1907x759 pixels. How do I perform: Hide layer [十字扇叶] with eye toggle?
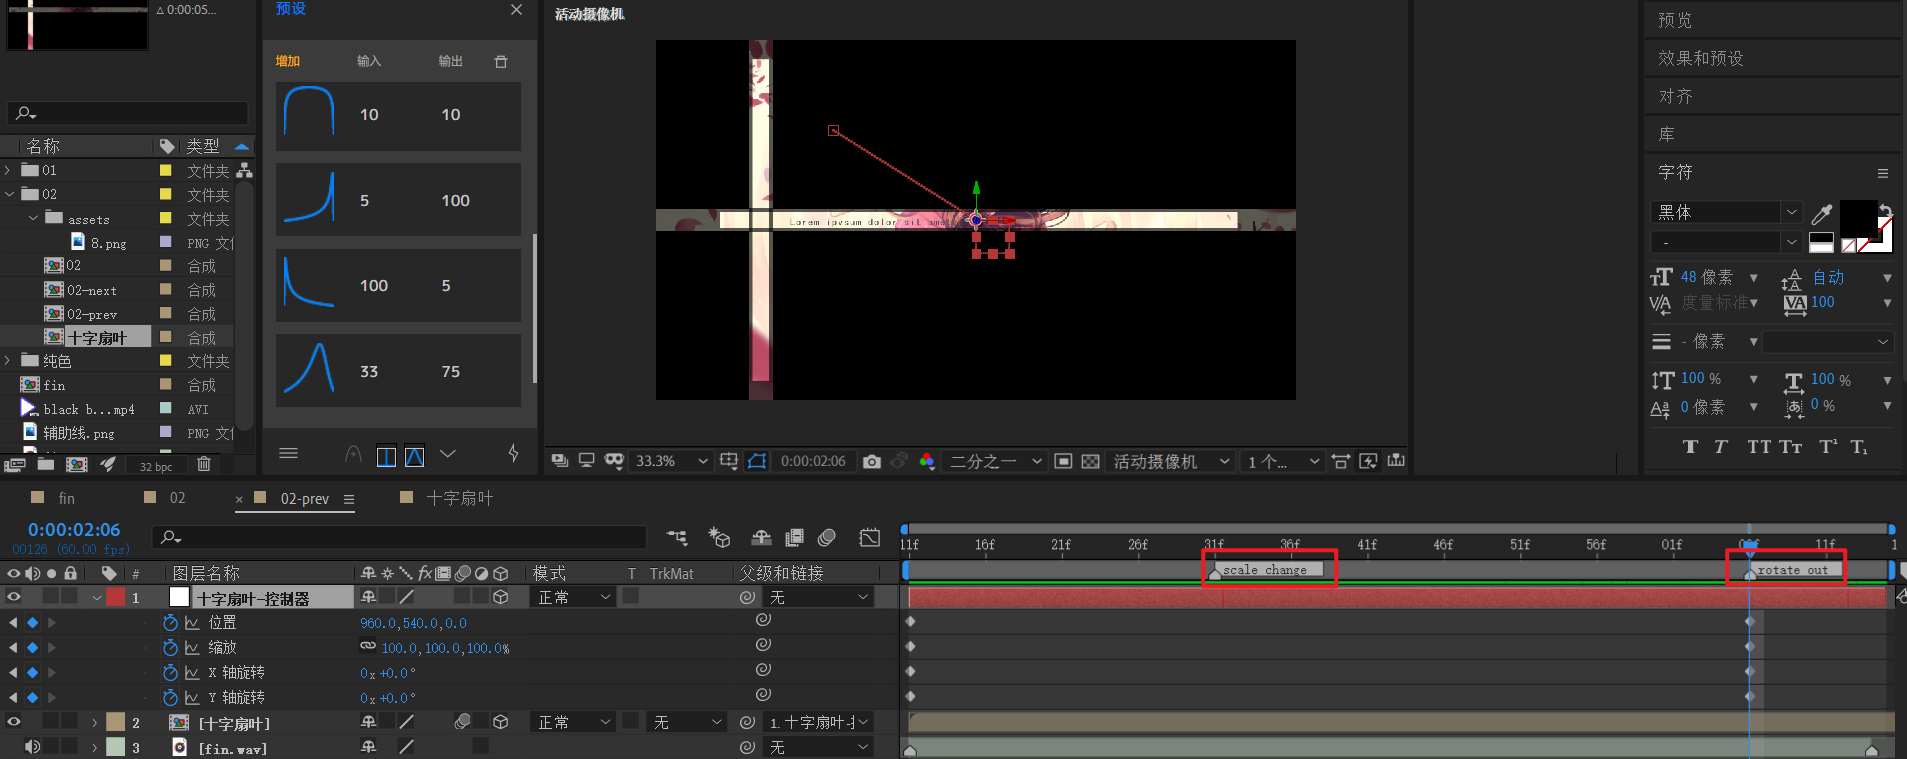(14, 722)
